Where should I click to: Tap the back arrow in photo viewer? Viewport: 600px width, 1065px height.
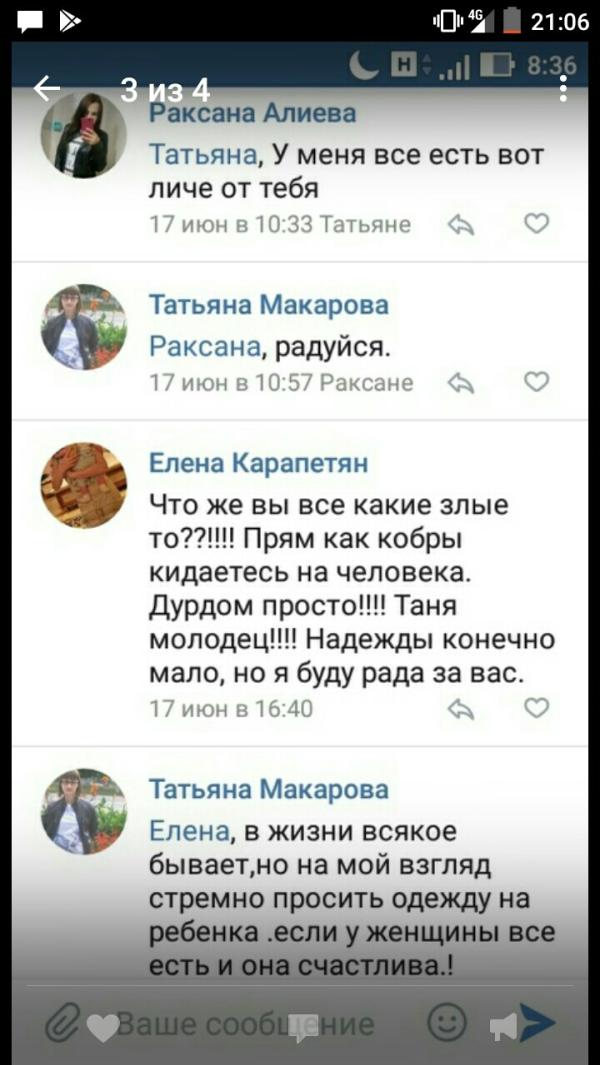tap(46, 88)
